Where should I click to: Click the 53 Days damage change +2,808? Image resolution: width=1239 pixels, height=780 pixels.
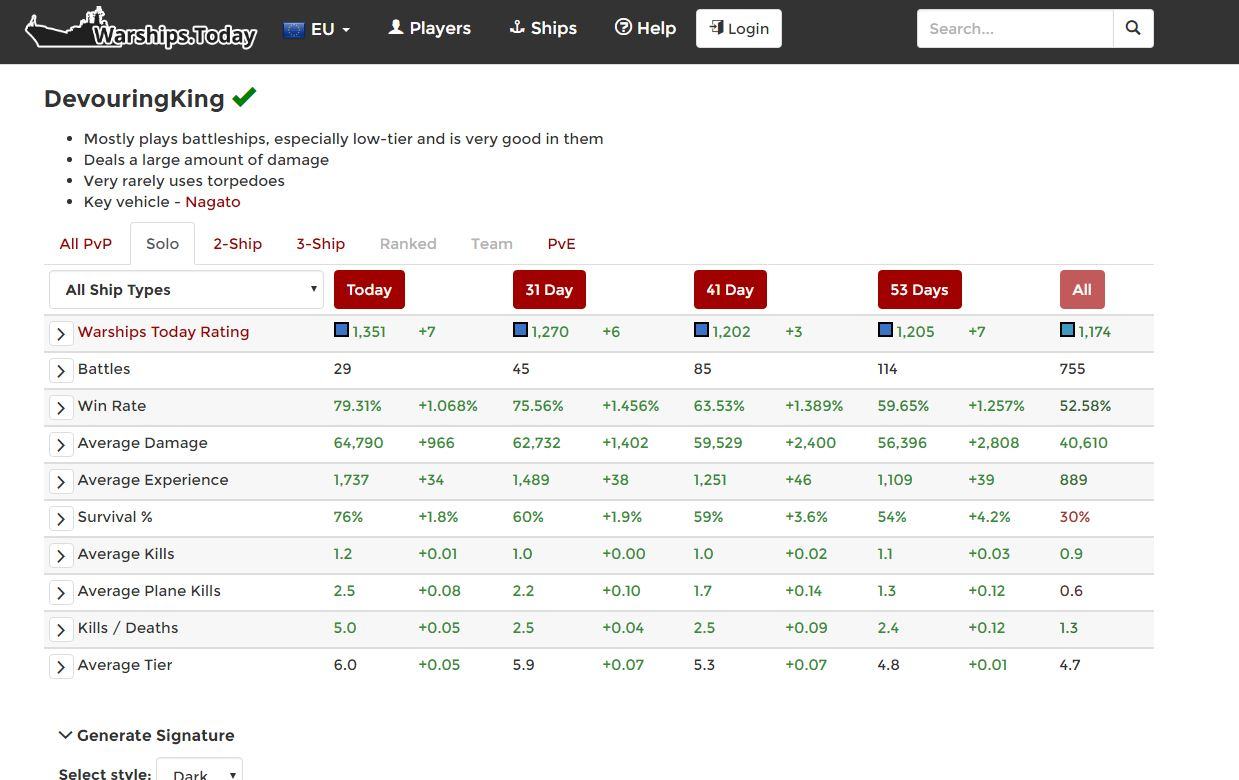point(994,442)
